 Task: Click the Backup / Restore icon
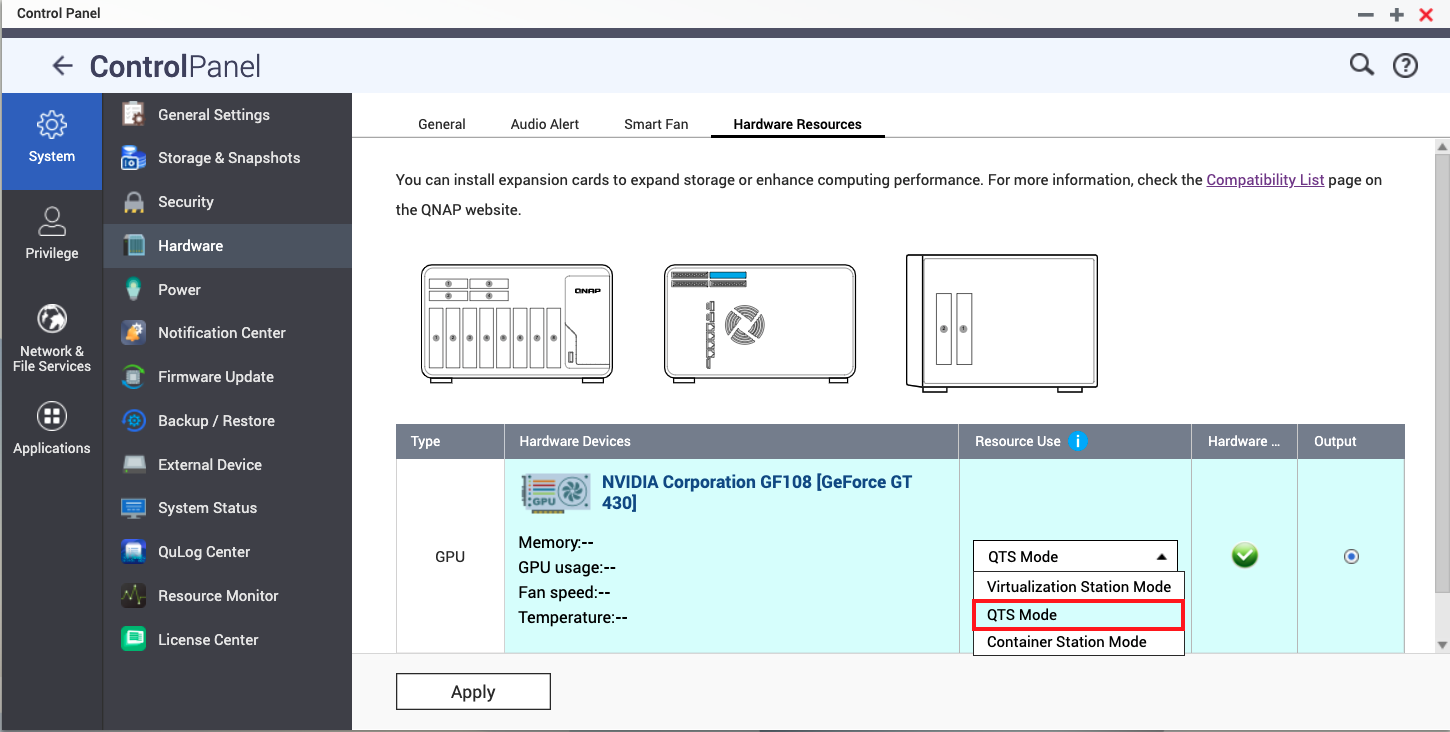(133, 421)
